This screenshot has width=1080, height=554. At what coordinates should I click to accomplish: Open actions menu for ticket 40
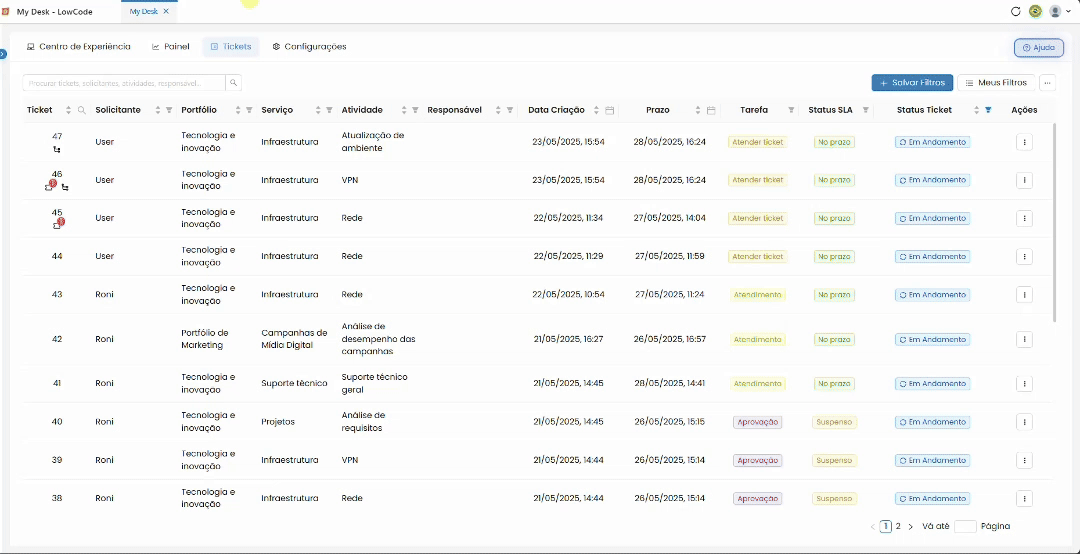pyautogui.click(x=1024, y=422)
